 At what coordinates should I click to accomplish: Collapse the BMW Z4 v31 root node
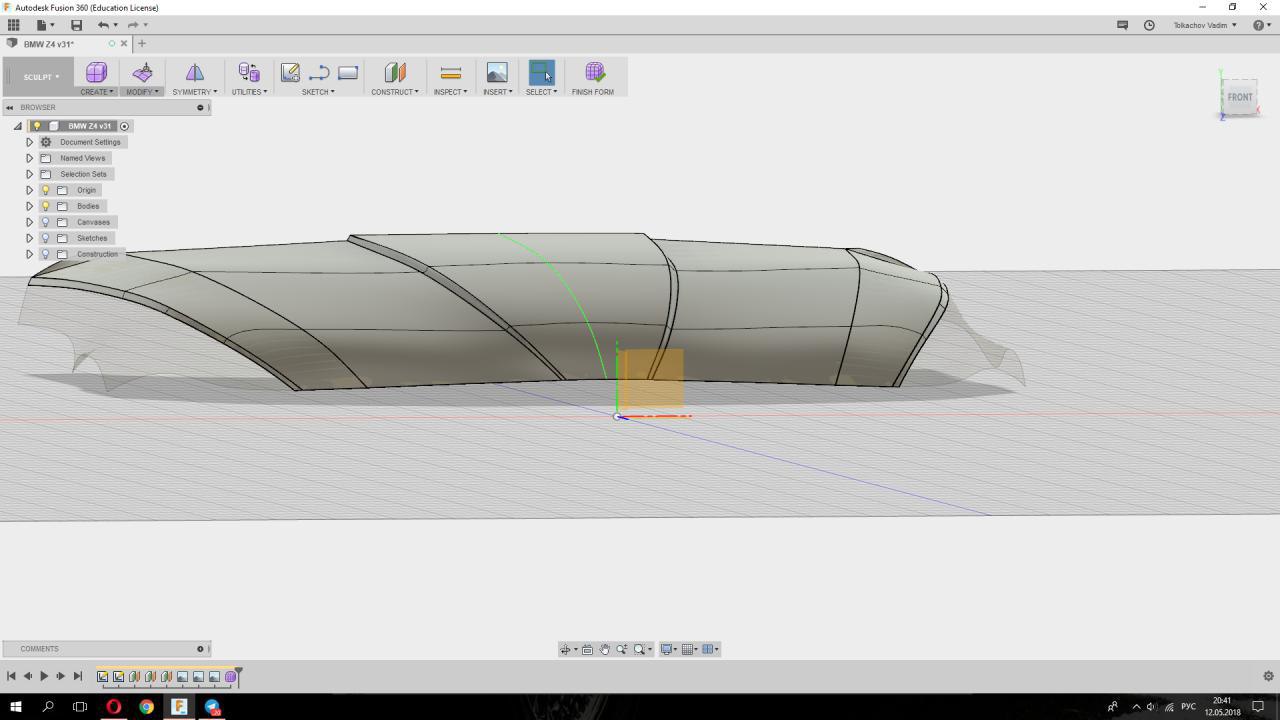pyautogui.click(x=17, y=126)
